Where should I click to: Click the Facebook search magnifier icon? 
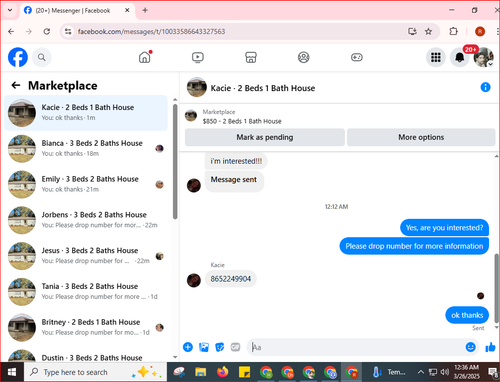[42, 57]
